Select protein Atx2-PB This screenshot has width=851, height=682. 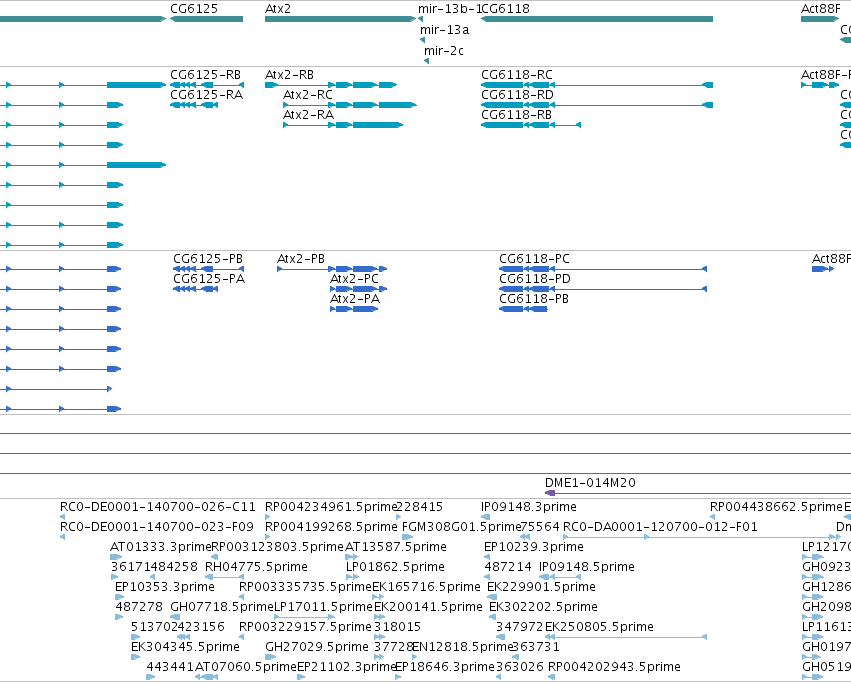(x=332, y=269)
